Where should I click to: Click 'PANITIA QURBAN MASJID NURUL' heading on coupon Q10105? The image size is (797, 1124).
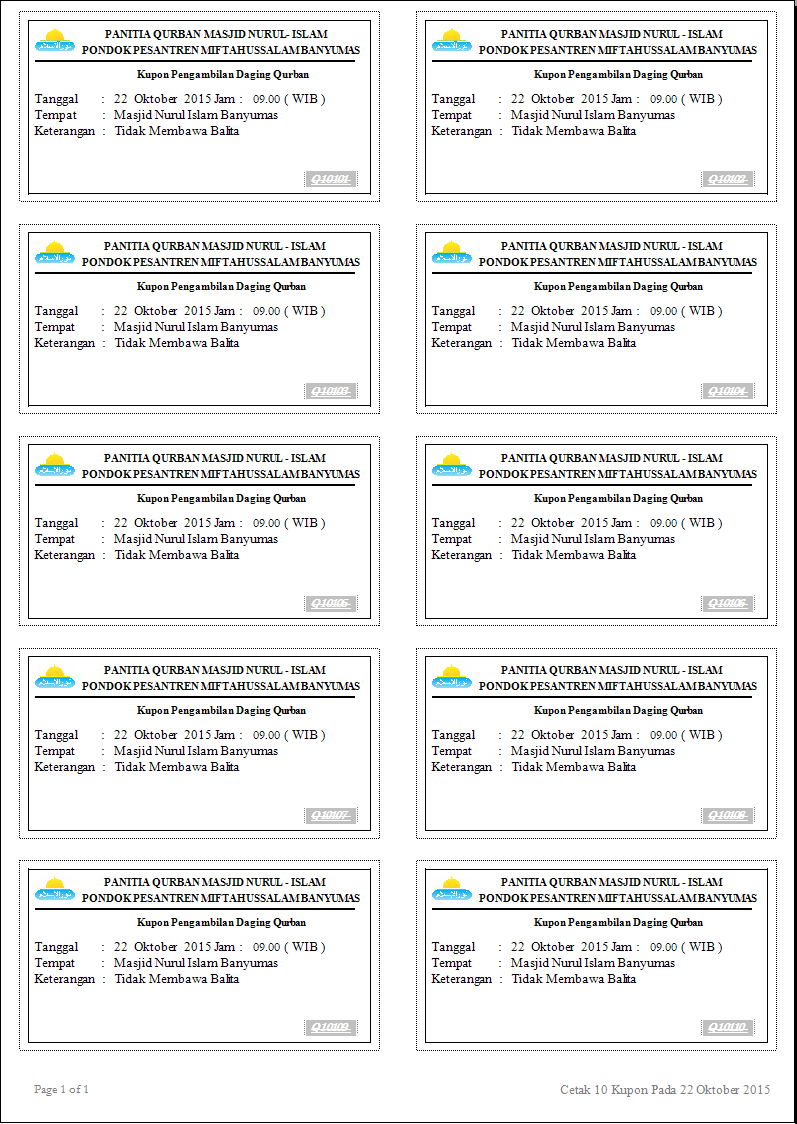pos(214,458)
